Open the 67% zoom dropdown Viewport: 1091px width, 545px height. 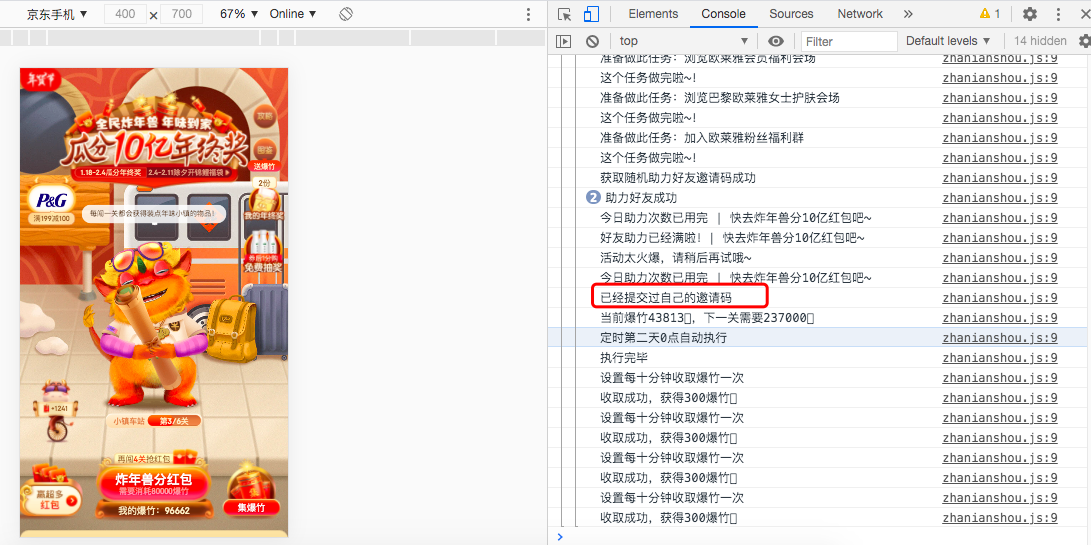pyautogui.click(x=239, y=14)
